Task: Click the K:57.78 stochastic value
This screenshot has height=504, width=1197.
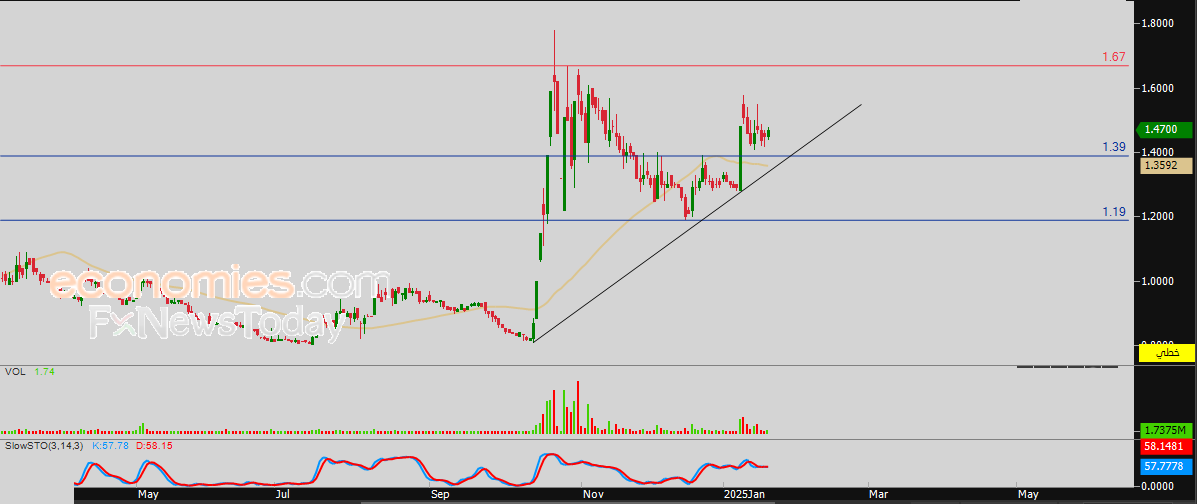Action: coord(111,444)
